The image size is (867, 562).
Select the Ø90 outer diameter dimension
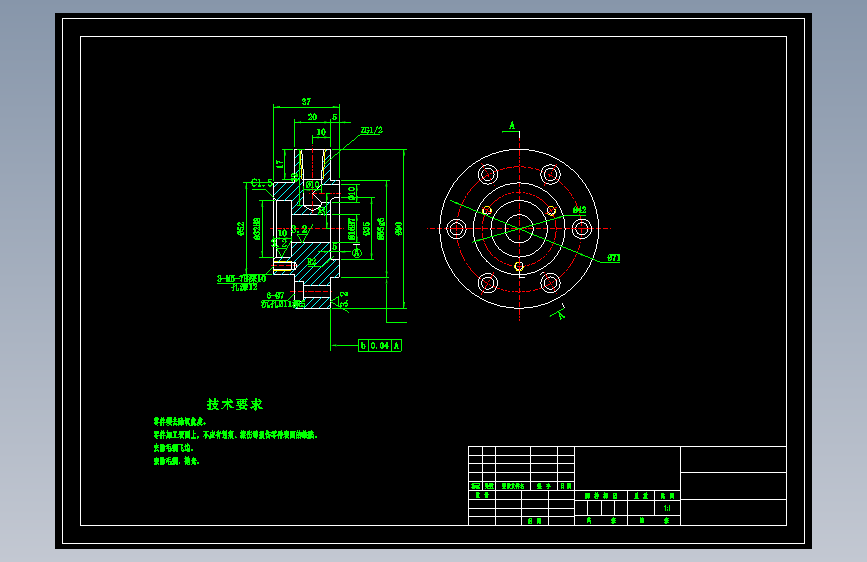point(399,229)
